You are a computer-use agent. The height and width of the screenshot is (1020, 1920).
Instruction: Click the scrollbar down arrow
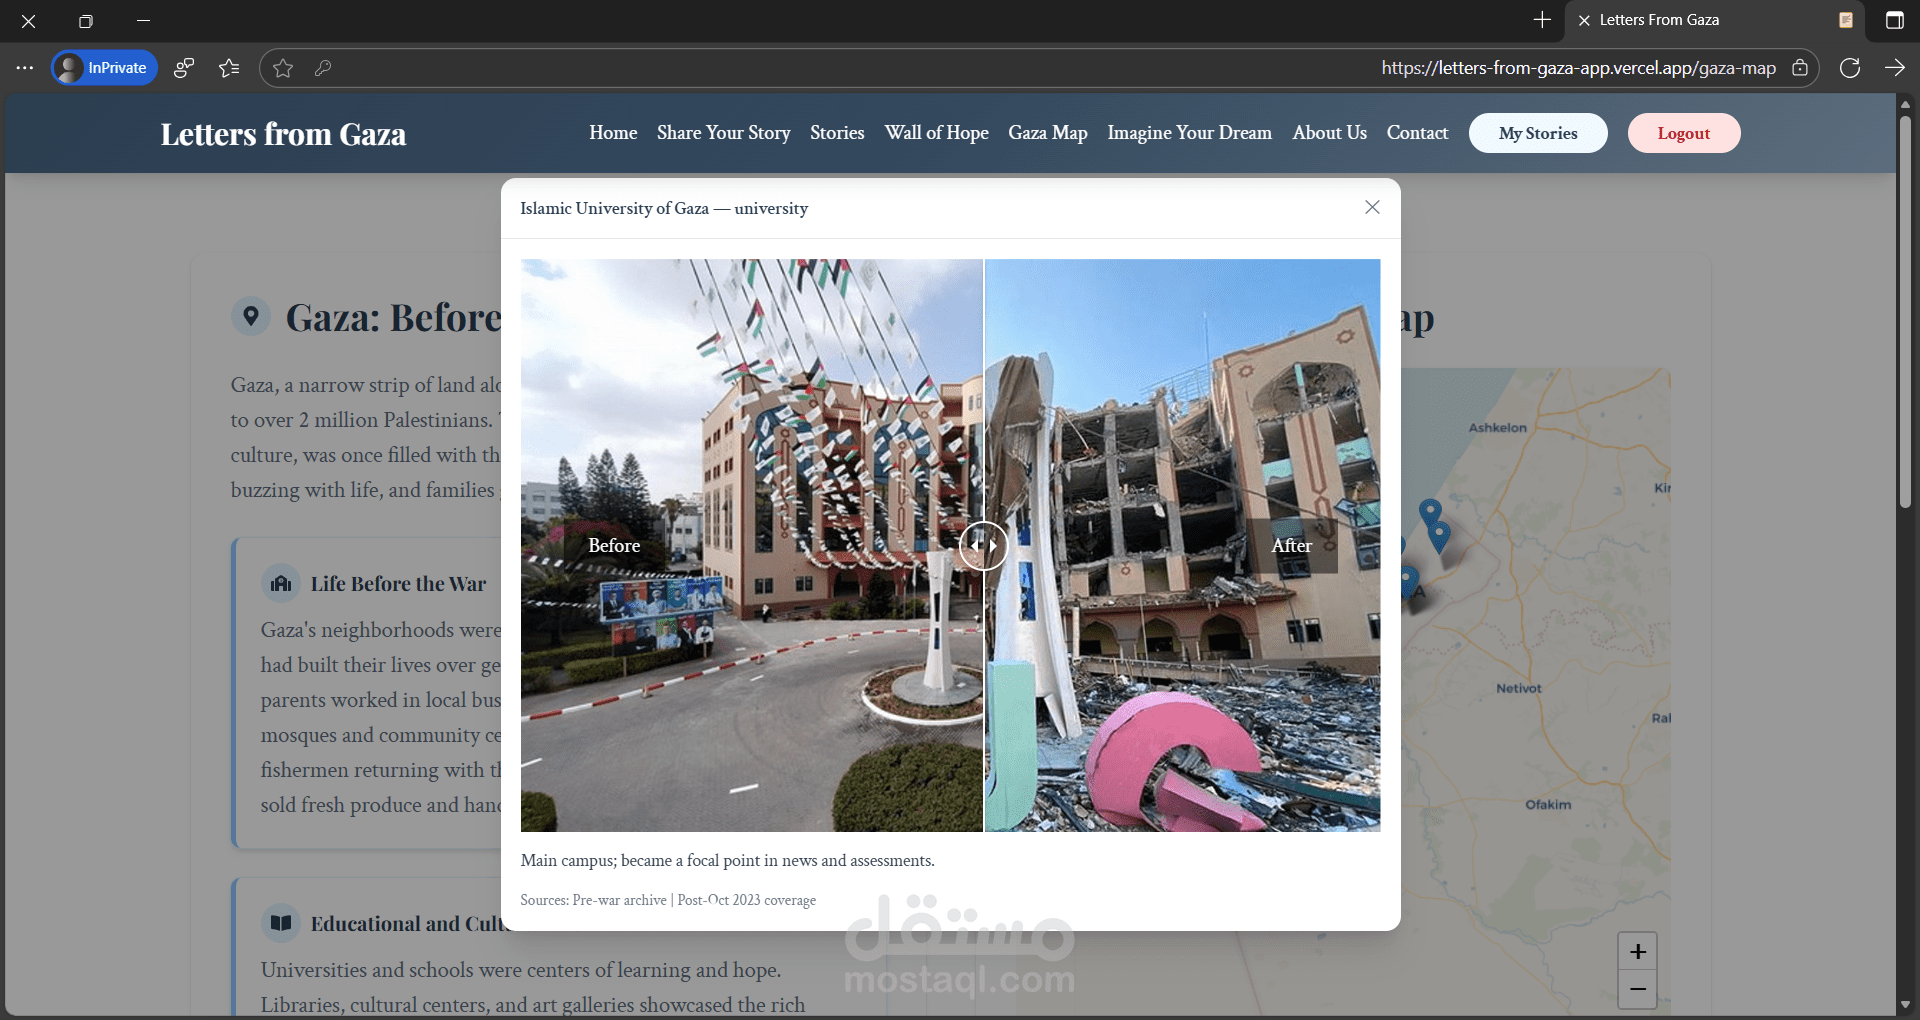tap(1905, 1004)
